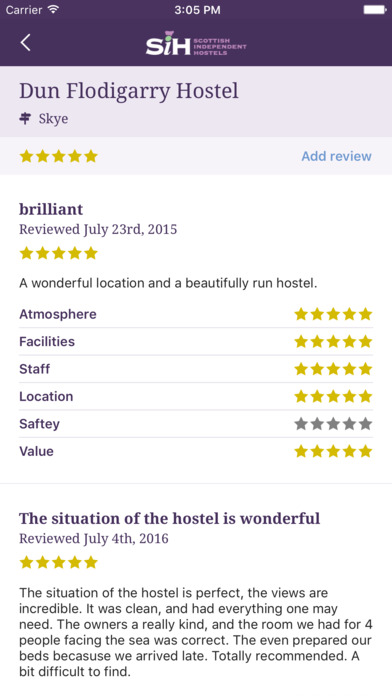Open 'The situation of the hostel is wonderful' review
392x696 pixels.
170,518
